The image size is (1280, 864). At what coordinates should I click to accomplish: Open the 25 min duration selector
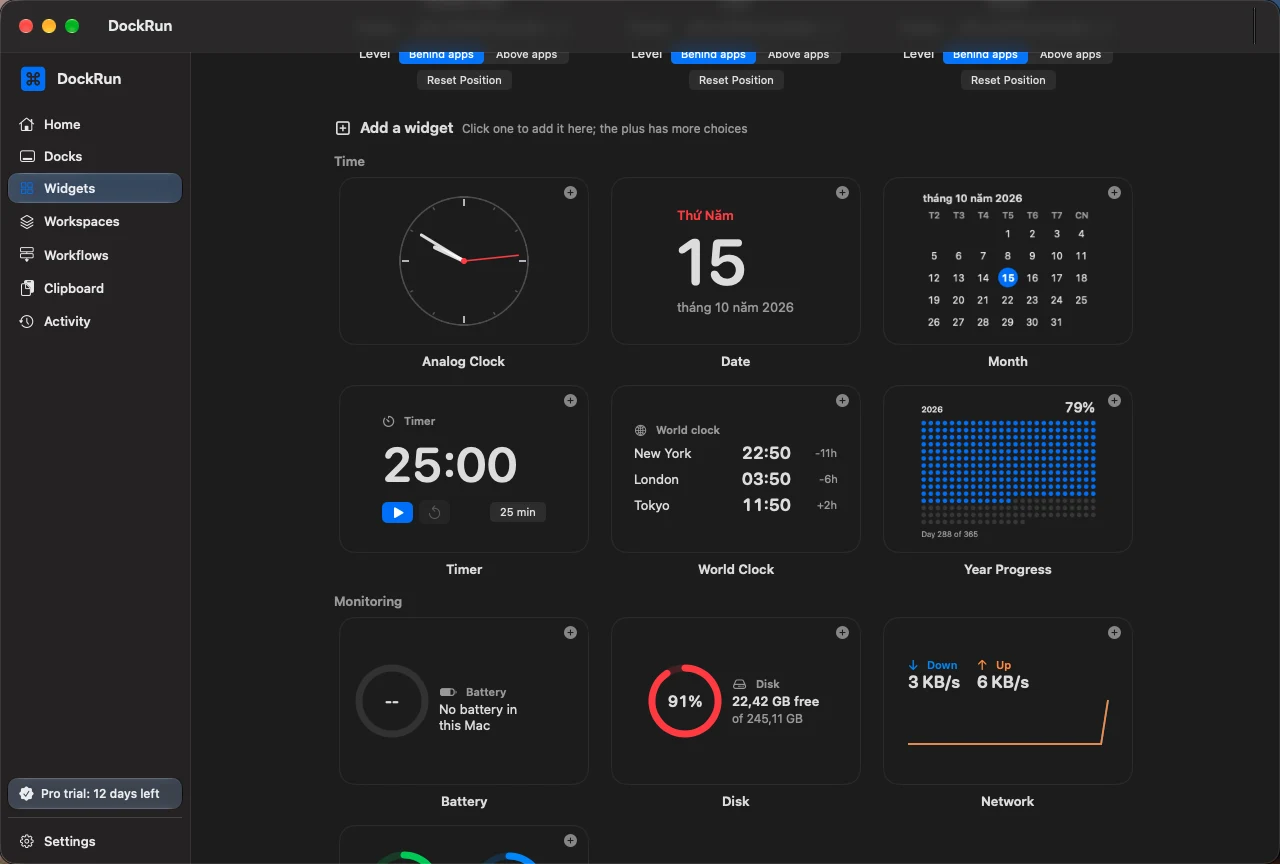click(517, 512)
